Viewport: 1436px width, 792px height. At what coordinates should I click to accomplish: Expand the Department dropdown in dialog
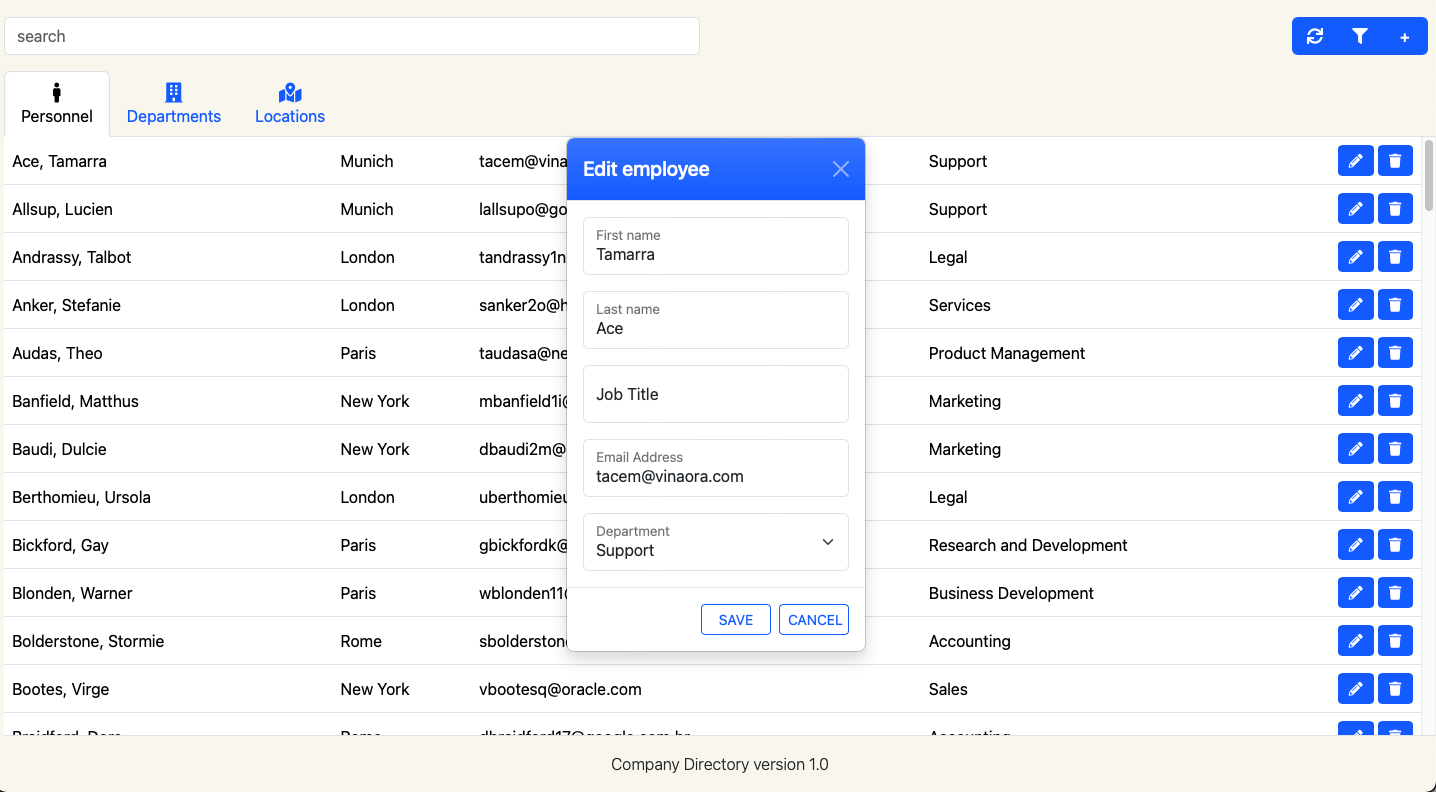pyautogui.click(x=715, y=542)
